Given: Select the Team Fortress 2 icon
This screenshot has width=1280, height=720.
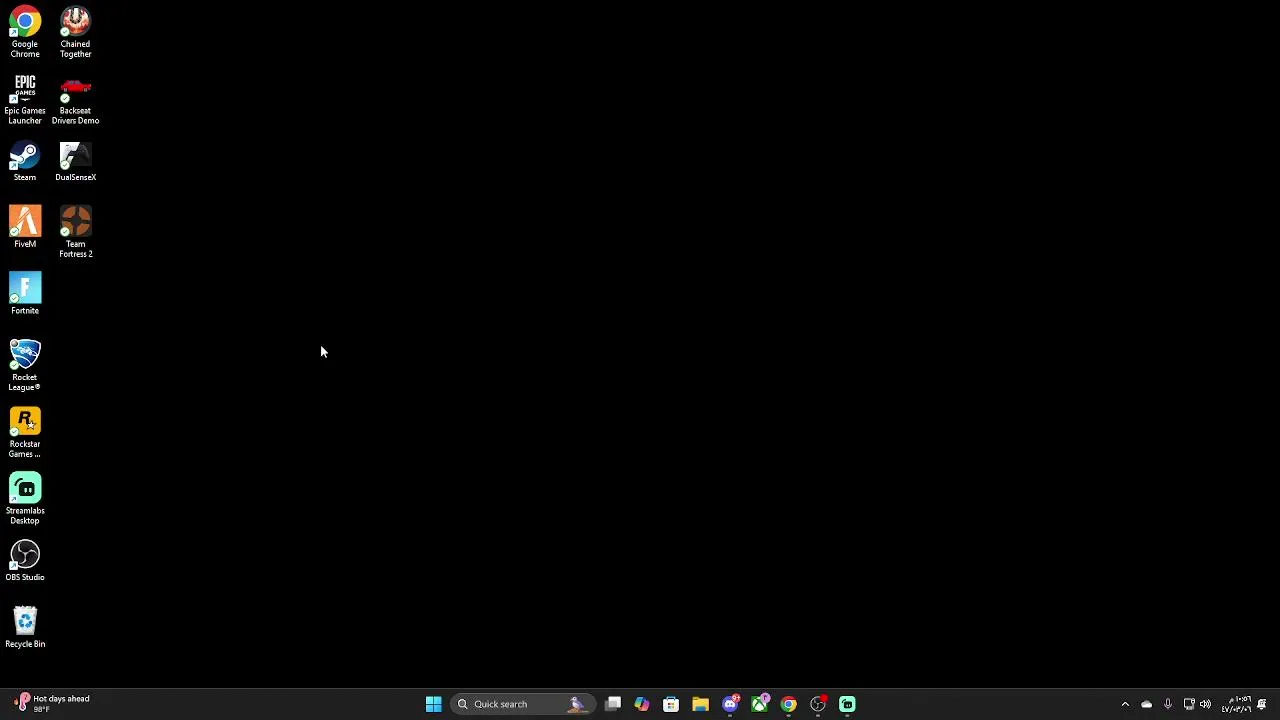Looking at the screenshot, I should tap(75, 233).
